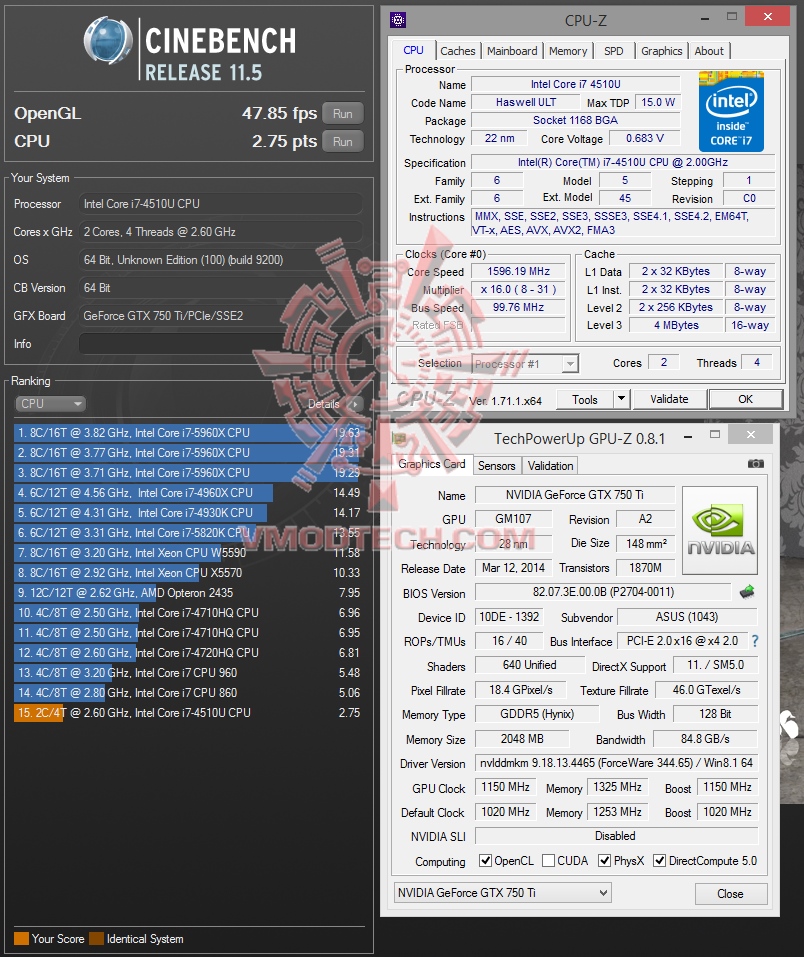Viewport: 804px width, 957px height.
Task: Switch to the Graphics tab in CPU-Z
Action: [661, 51]
